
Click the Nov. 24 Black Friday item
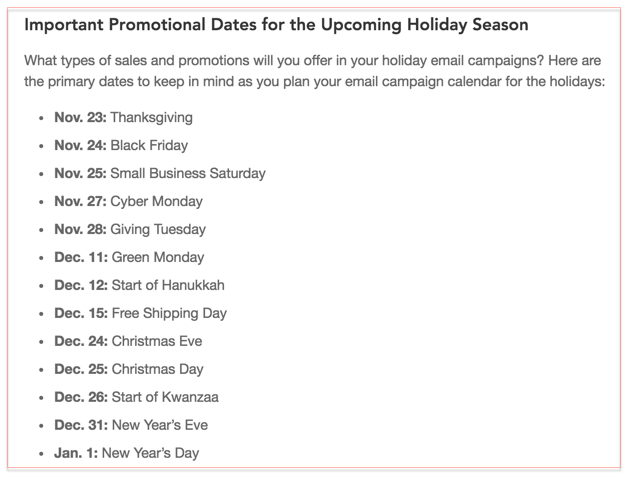121,146
